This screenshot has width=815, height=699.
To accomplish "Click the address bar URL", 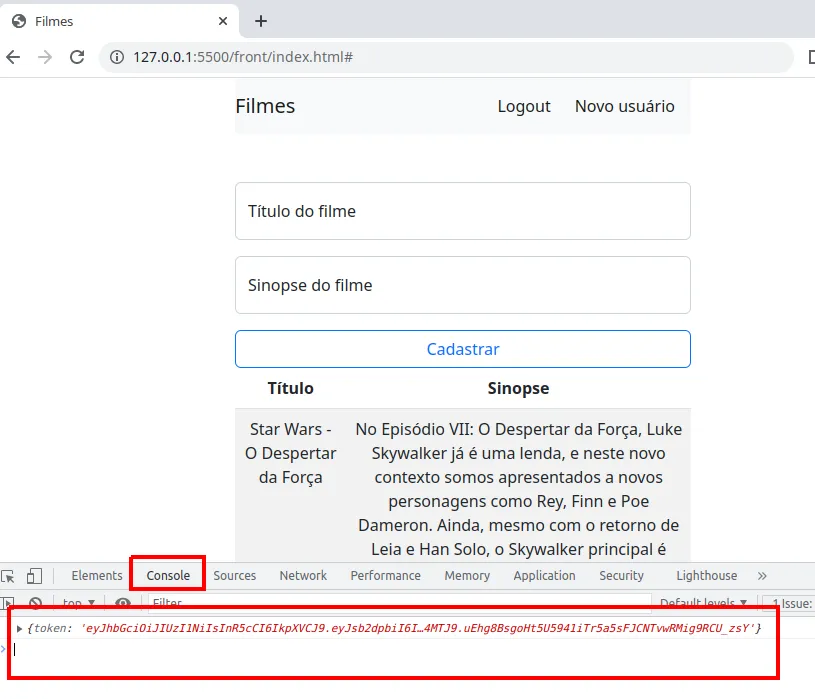I will point(243,57).
